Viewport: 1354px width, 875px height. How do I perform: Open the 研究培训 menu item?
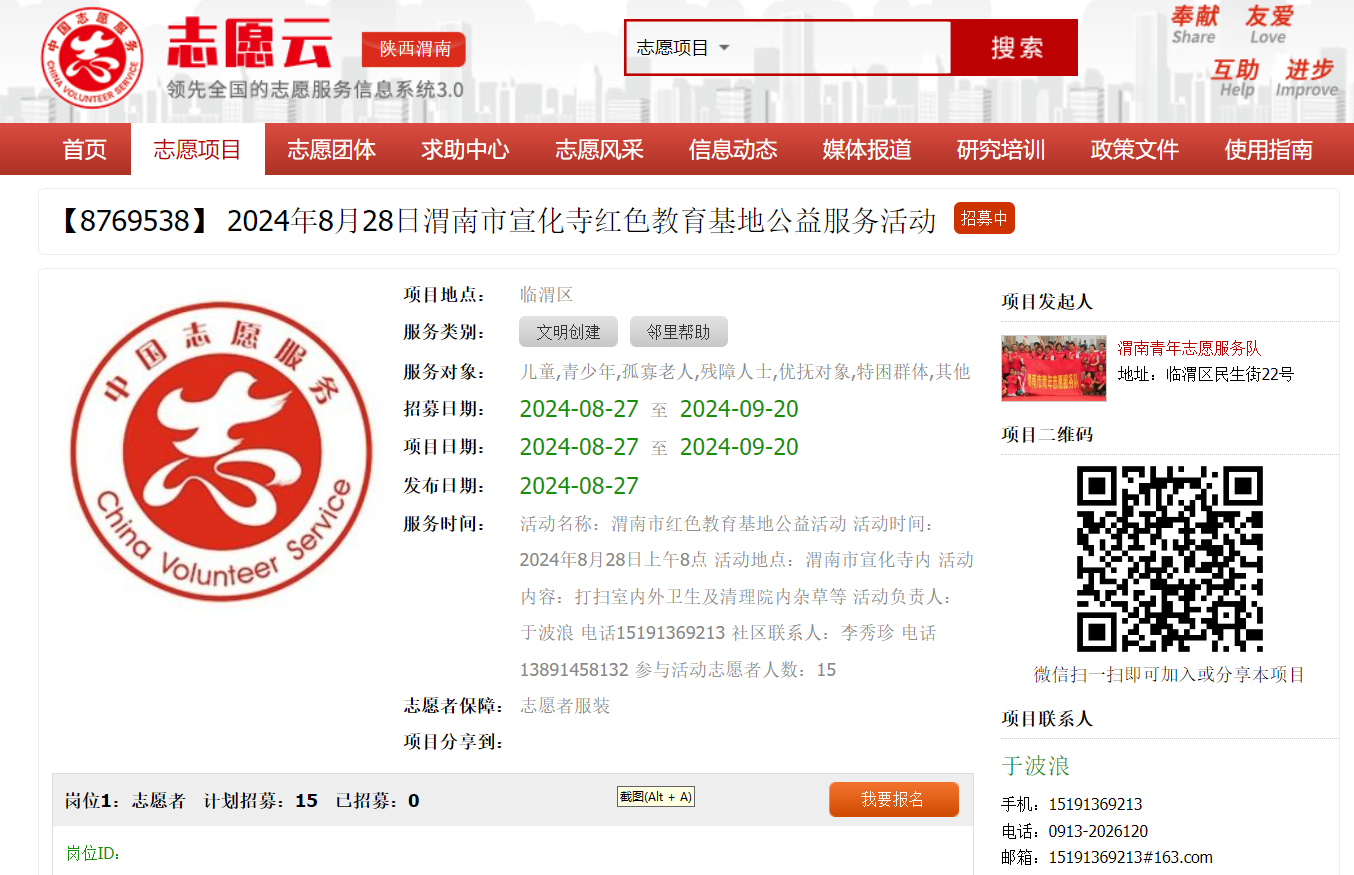coord(1001,150)
